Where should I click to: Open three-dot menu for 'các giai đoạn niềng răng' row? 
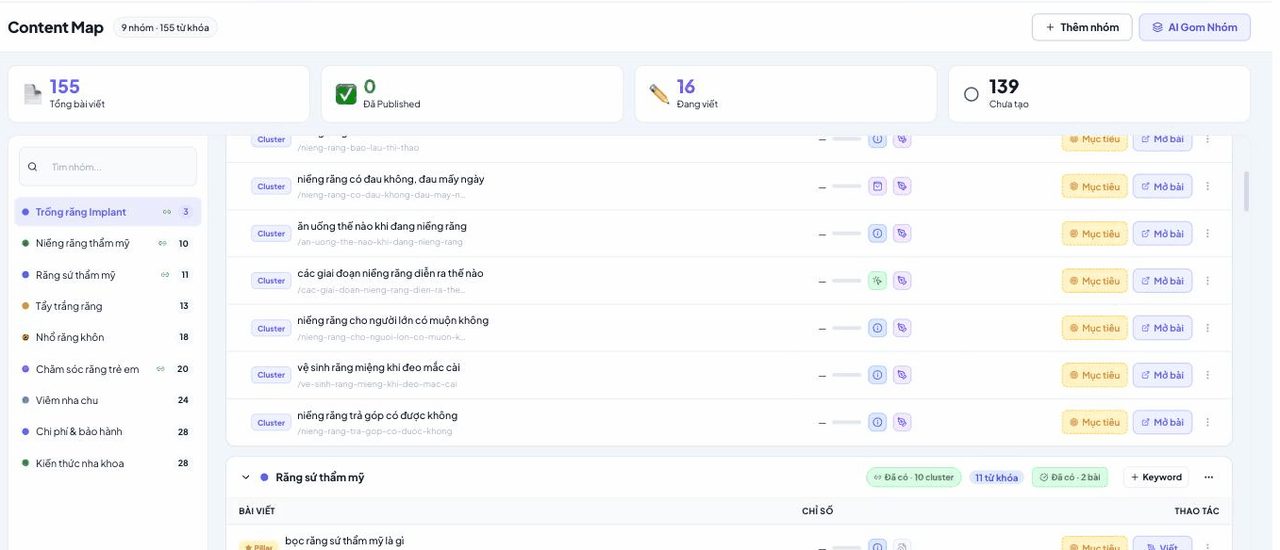coord(1207,281)
